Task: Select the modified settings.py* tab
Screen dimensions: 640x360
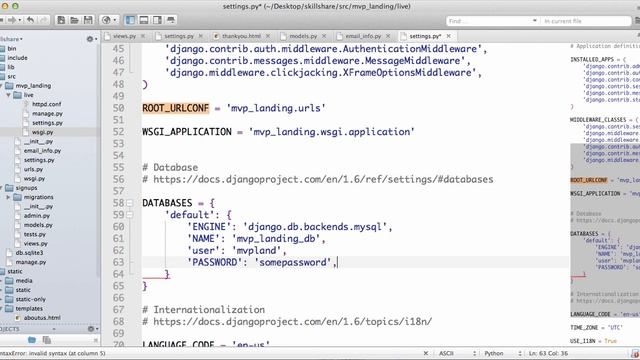Action: (425, 36)
